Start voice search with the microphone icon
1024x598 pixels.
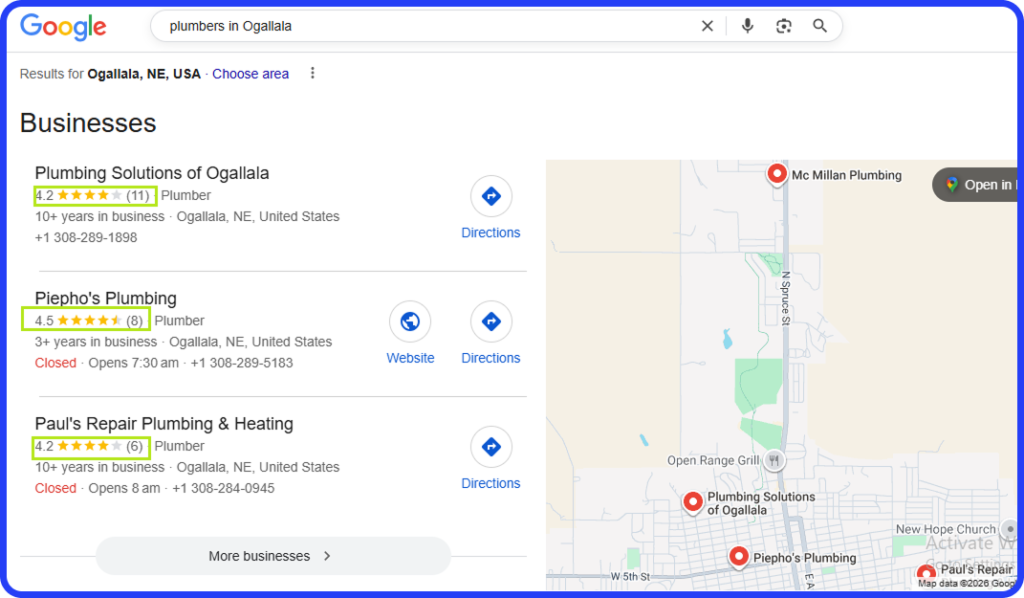(x=748, y=26)
